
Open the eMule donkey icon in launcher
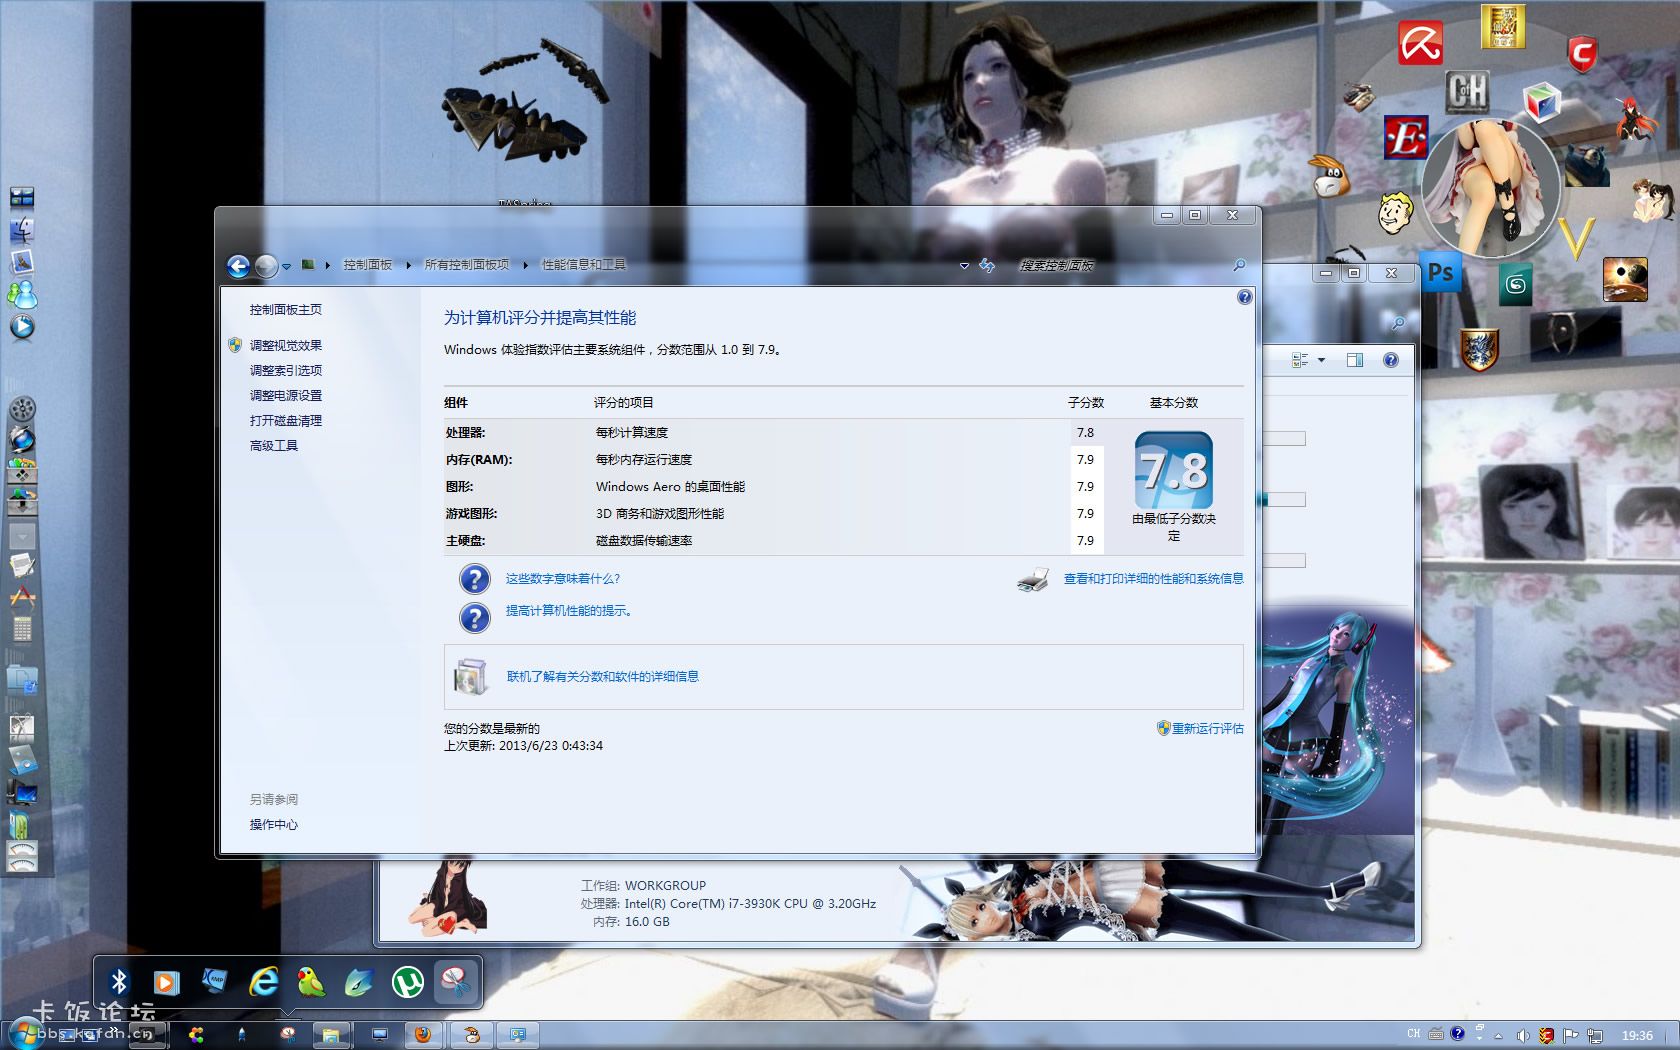pos(1331,176)
